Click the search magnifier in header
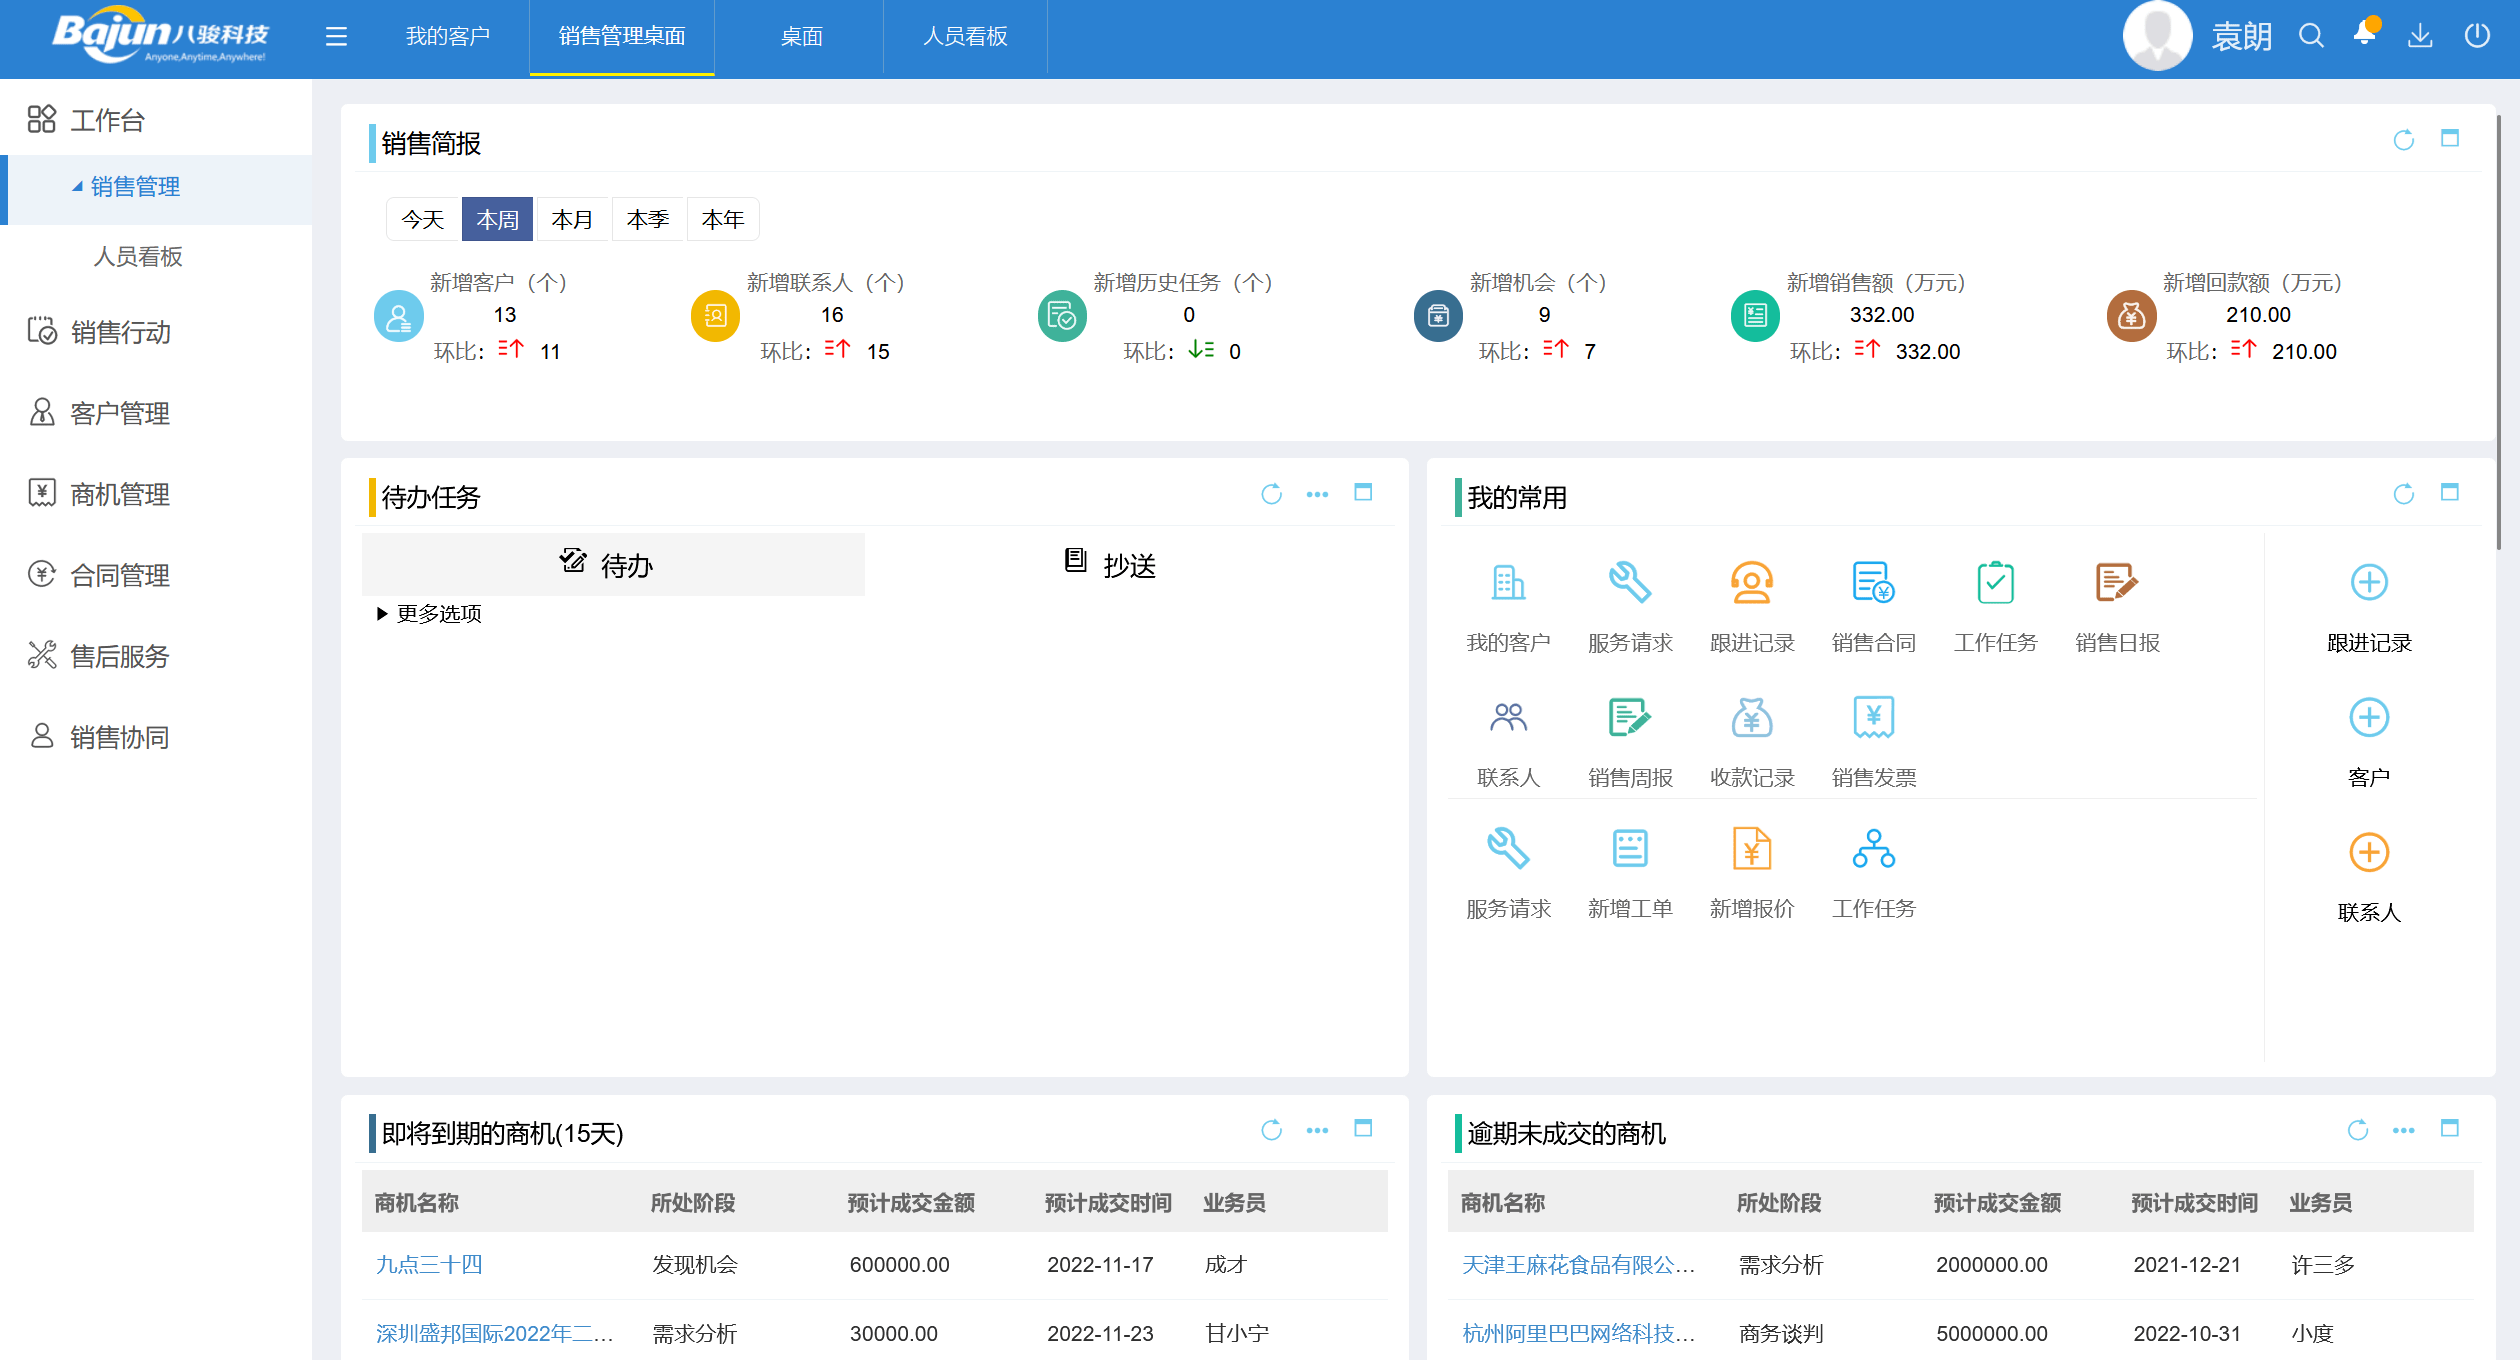This screenshot has width=2520, height=1360. (x=2311, y=36)
